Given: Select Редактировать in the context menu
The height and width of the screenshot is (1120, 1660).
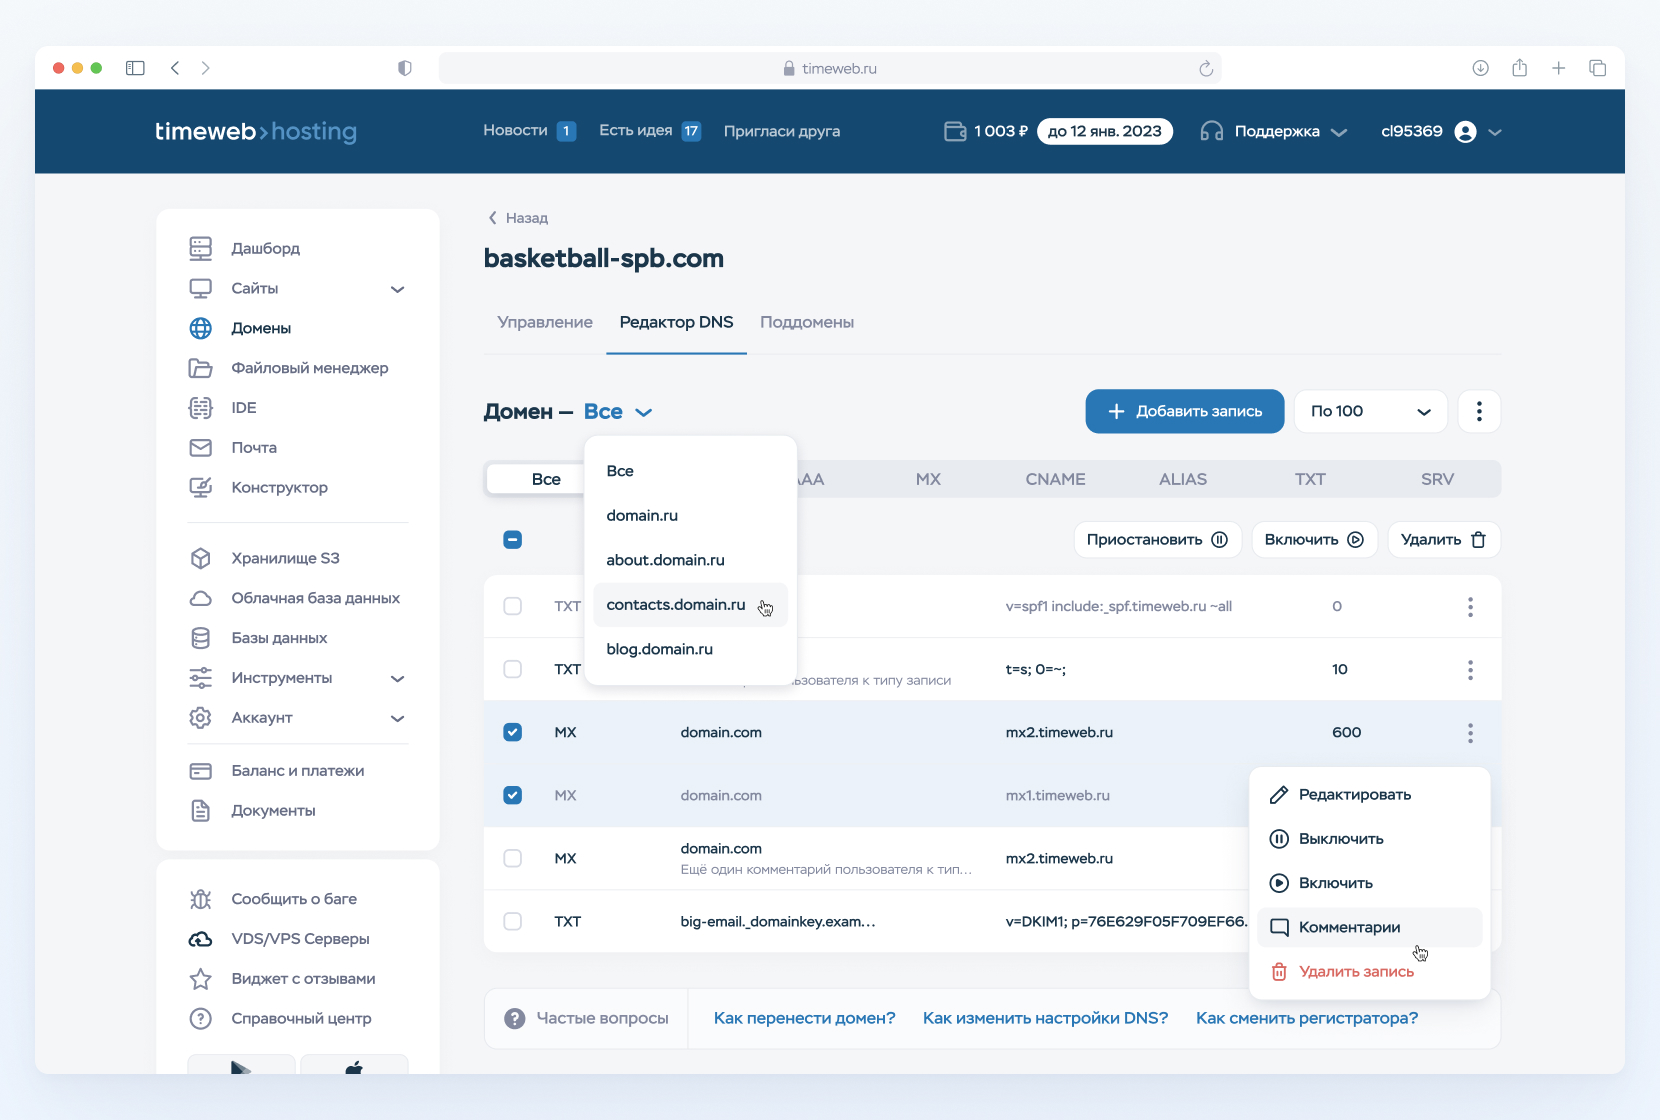Looking at the screenshot, I should 1370,795.
